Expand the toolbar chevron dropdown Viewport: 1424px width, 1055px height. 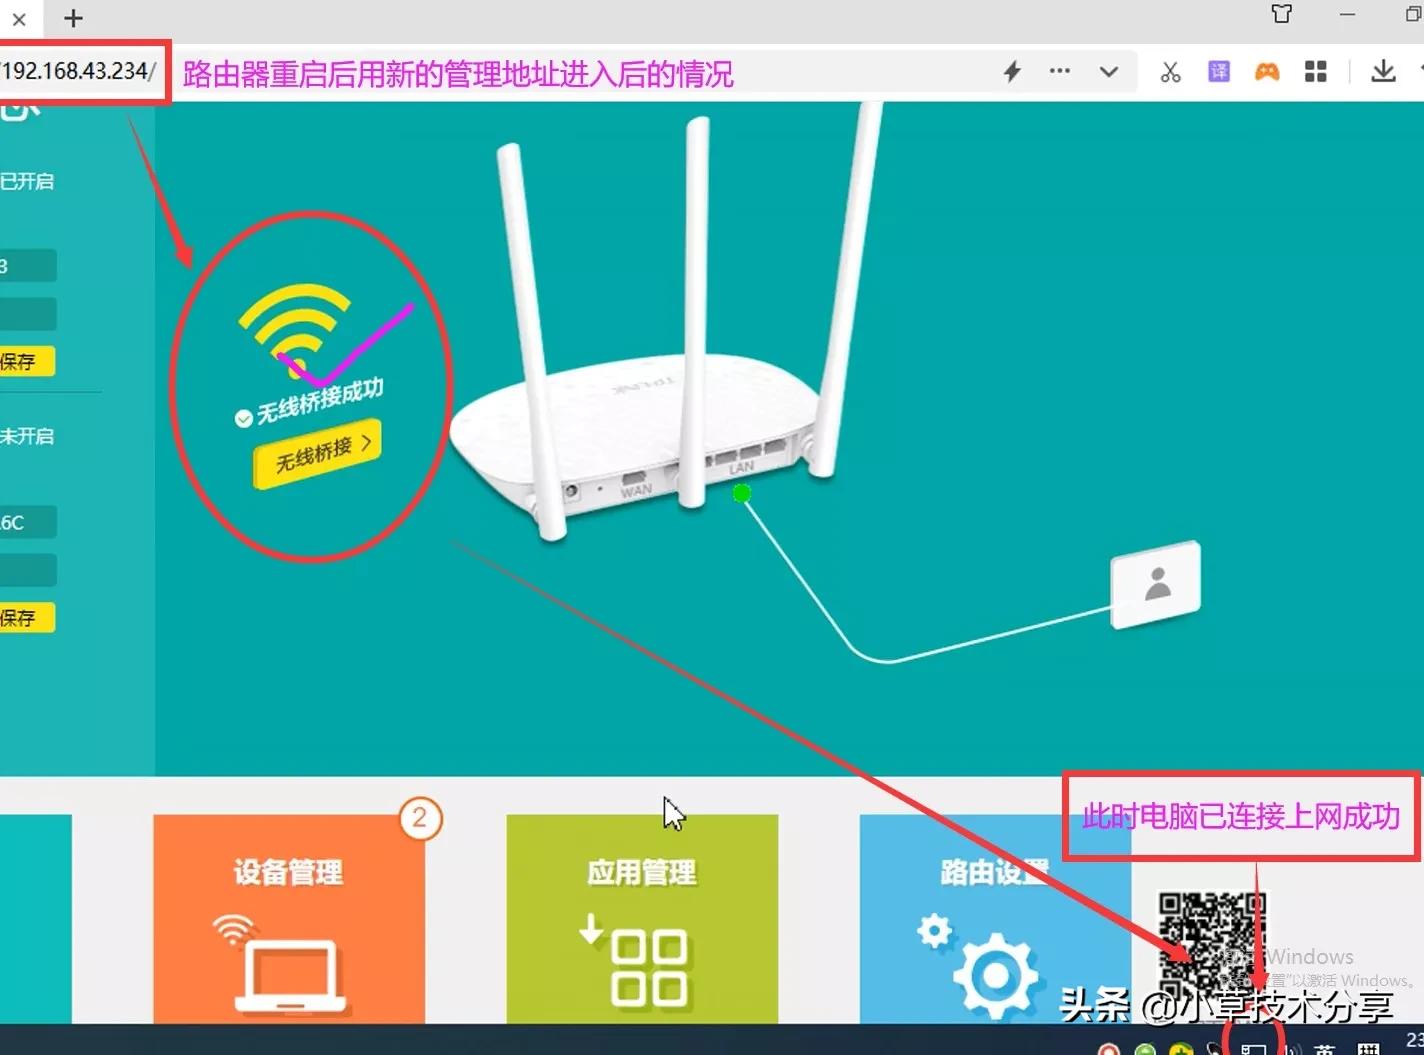click(1109, 71)
